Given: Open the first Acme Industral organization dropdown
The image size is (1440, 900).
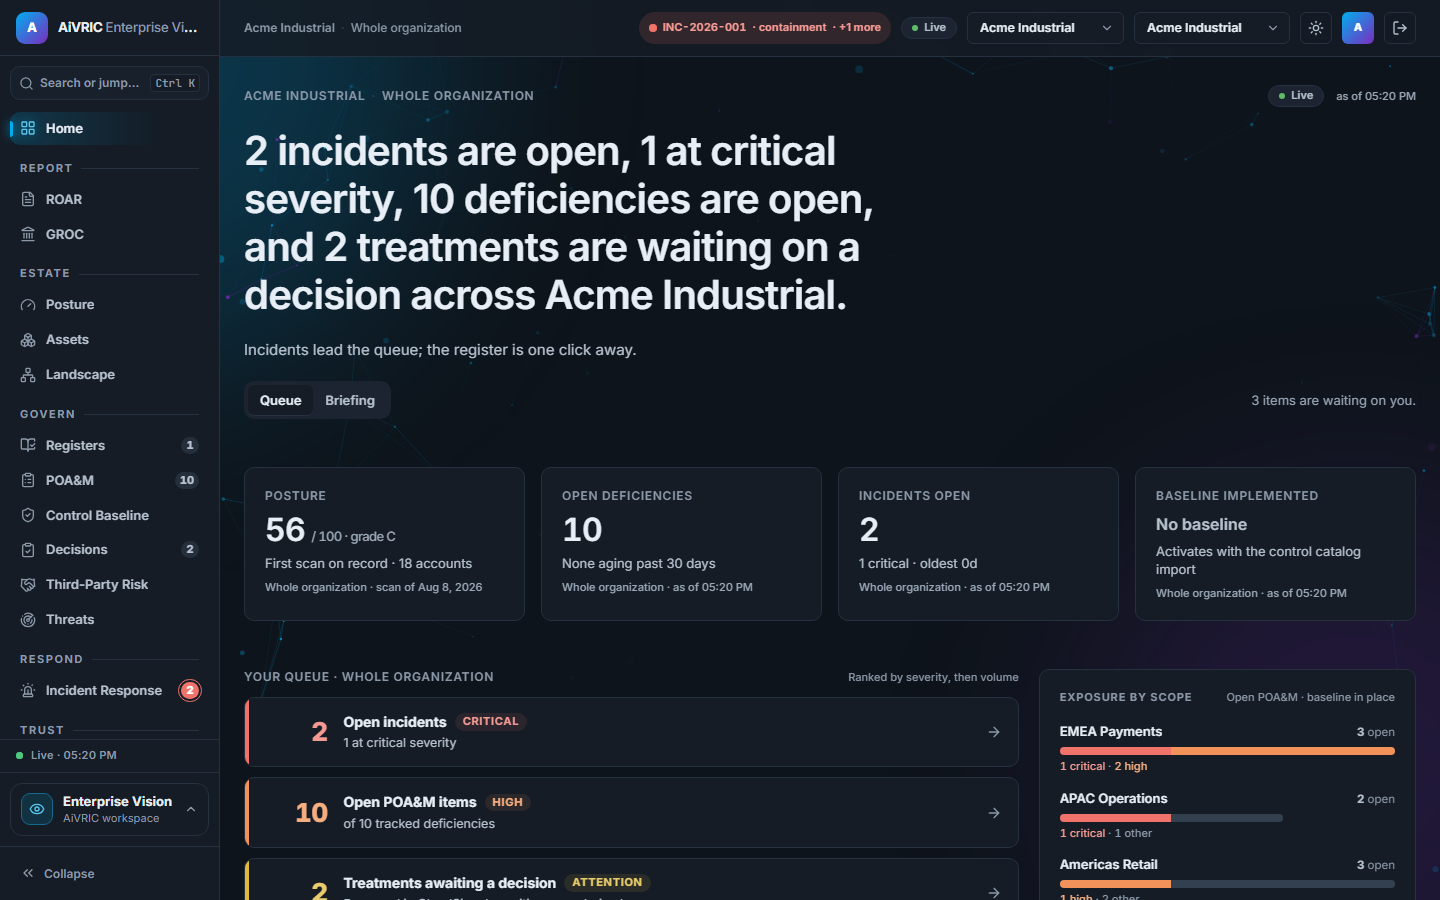Looking at the screenshot, I should click(1045, 28).
